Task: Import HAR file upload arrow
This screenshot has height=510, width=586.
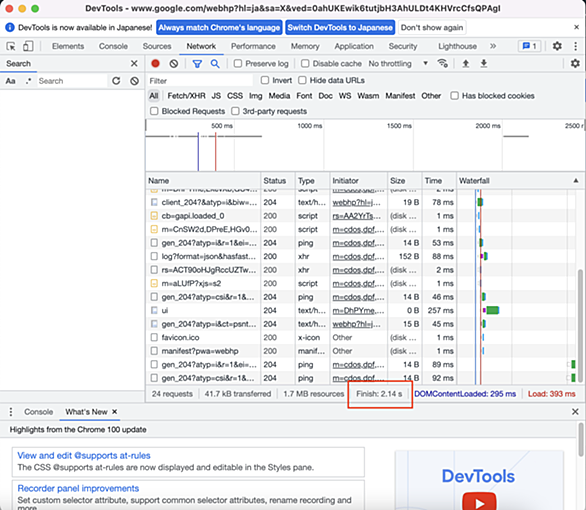Action: click(x=466, y=64)
